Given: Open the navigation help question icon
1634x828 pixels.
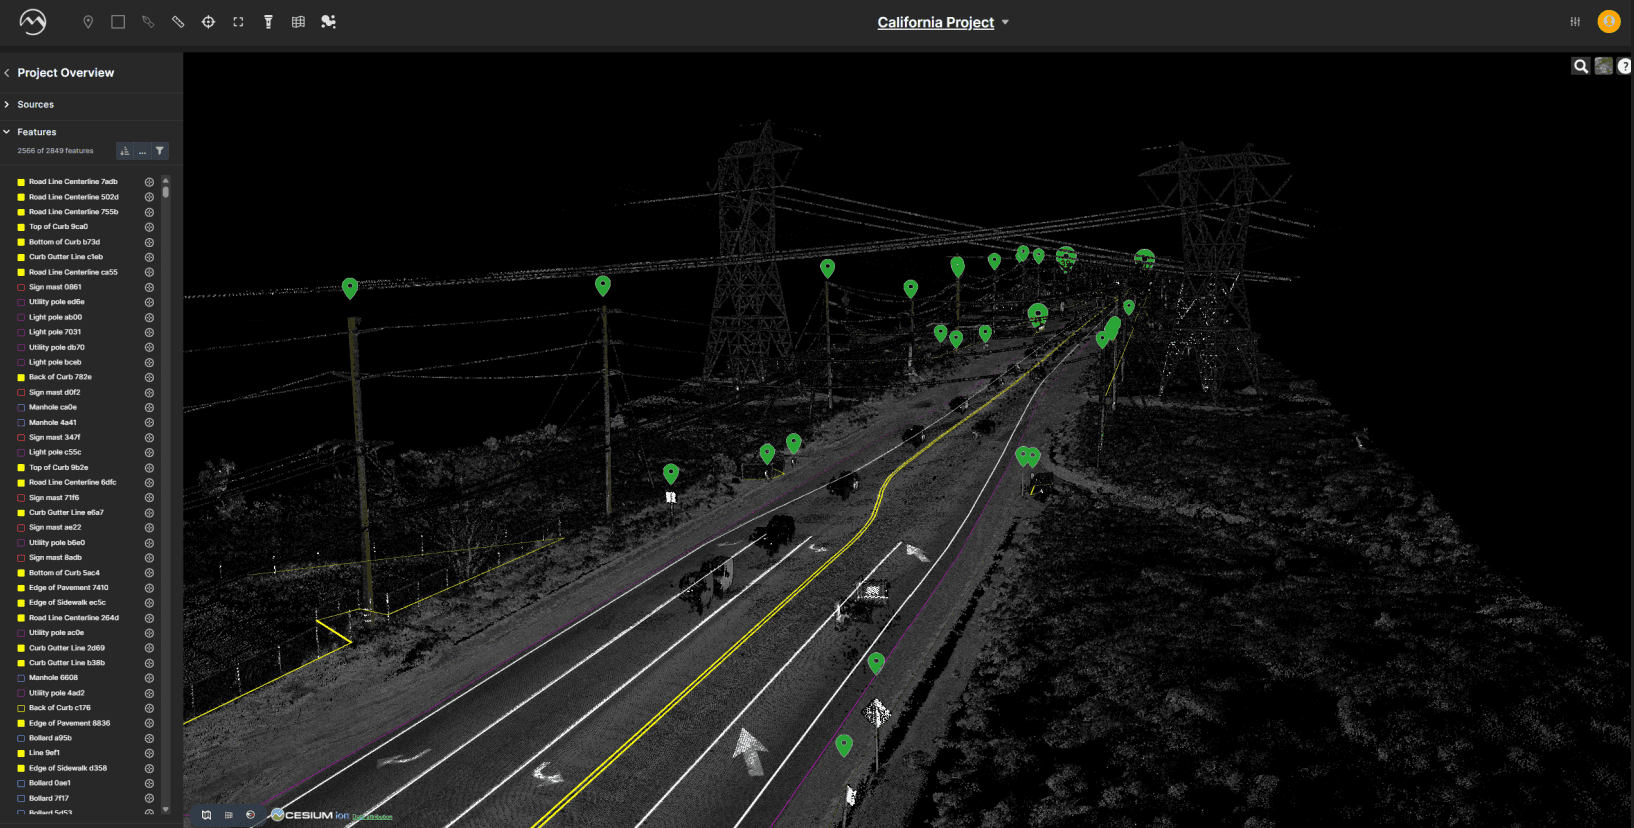Looking at the screenshot, I should click(x=1625, y=66).
